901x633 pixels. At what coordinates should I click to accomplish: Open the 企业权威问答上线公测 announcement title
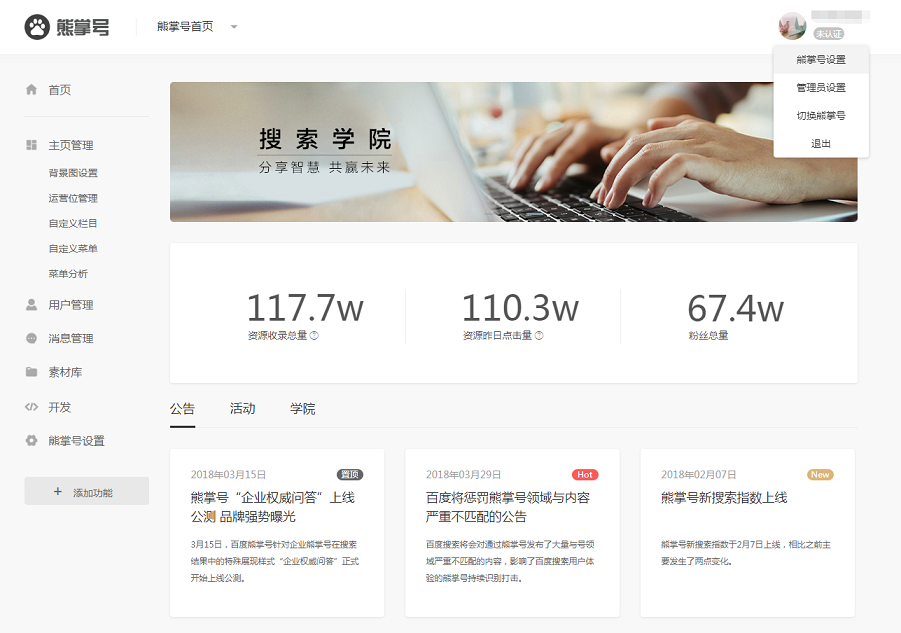pyautogui.click(x=273, y=507)
